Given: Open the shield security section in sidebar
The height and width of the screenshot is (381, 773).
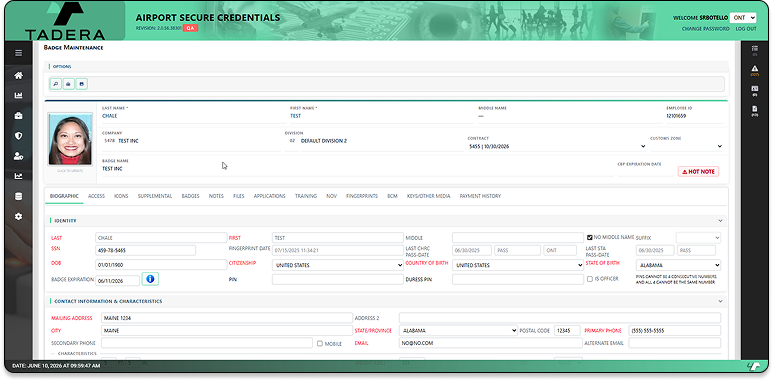Looking at the screenshot, I should (18, 136).
